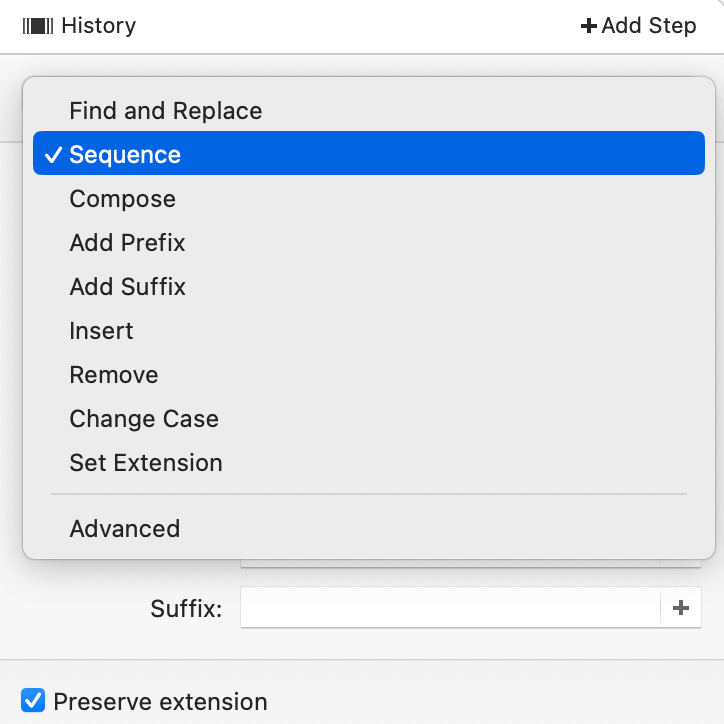Select the Insert step type
The image size is (724, 724).
102,331
